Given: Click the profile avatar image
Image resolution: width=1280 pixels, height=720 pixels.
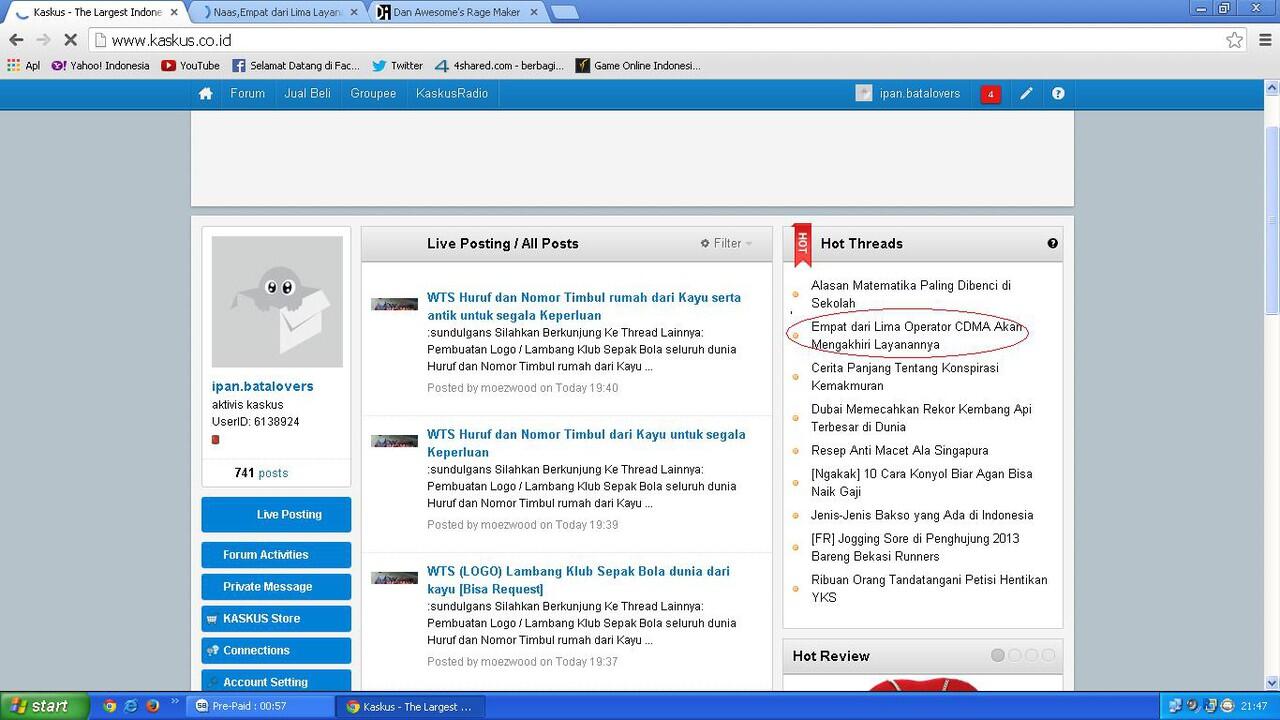Looking at the screenshot, I should tap(277, 302).
